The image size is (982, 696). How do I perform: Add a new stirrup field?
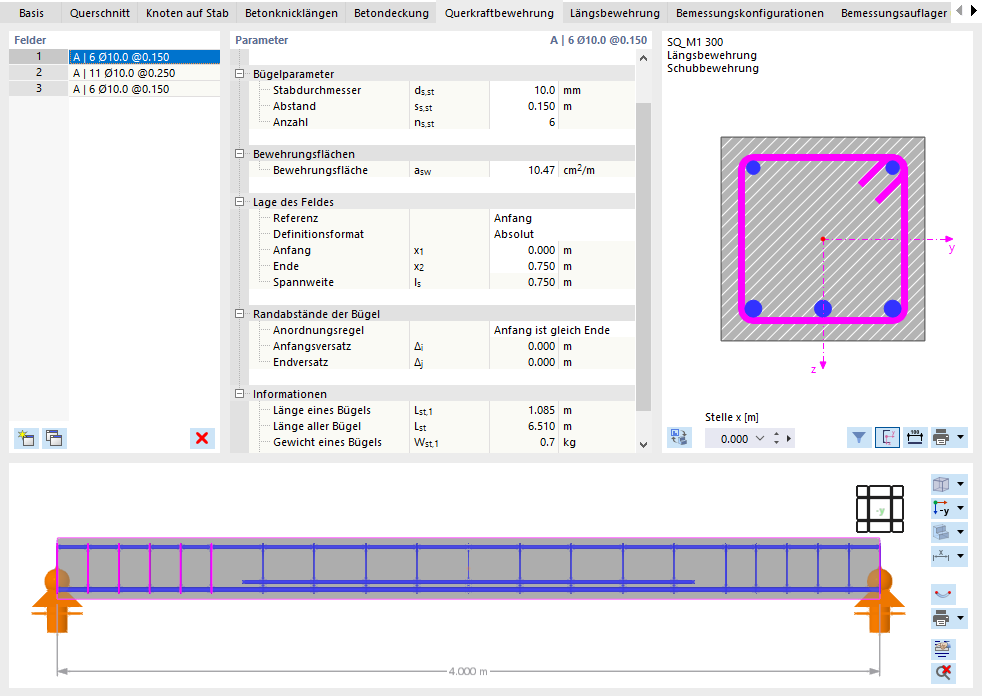pos(26,438)
